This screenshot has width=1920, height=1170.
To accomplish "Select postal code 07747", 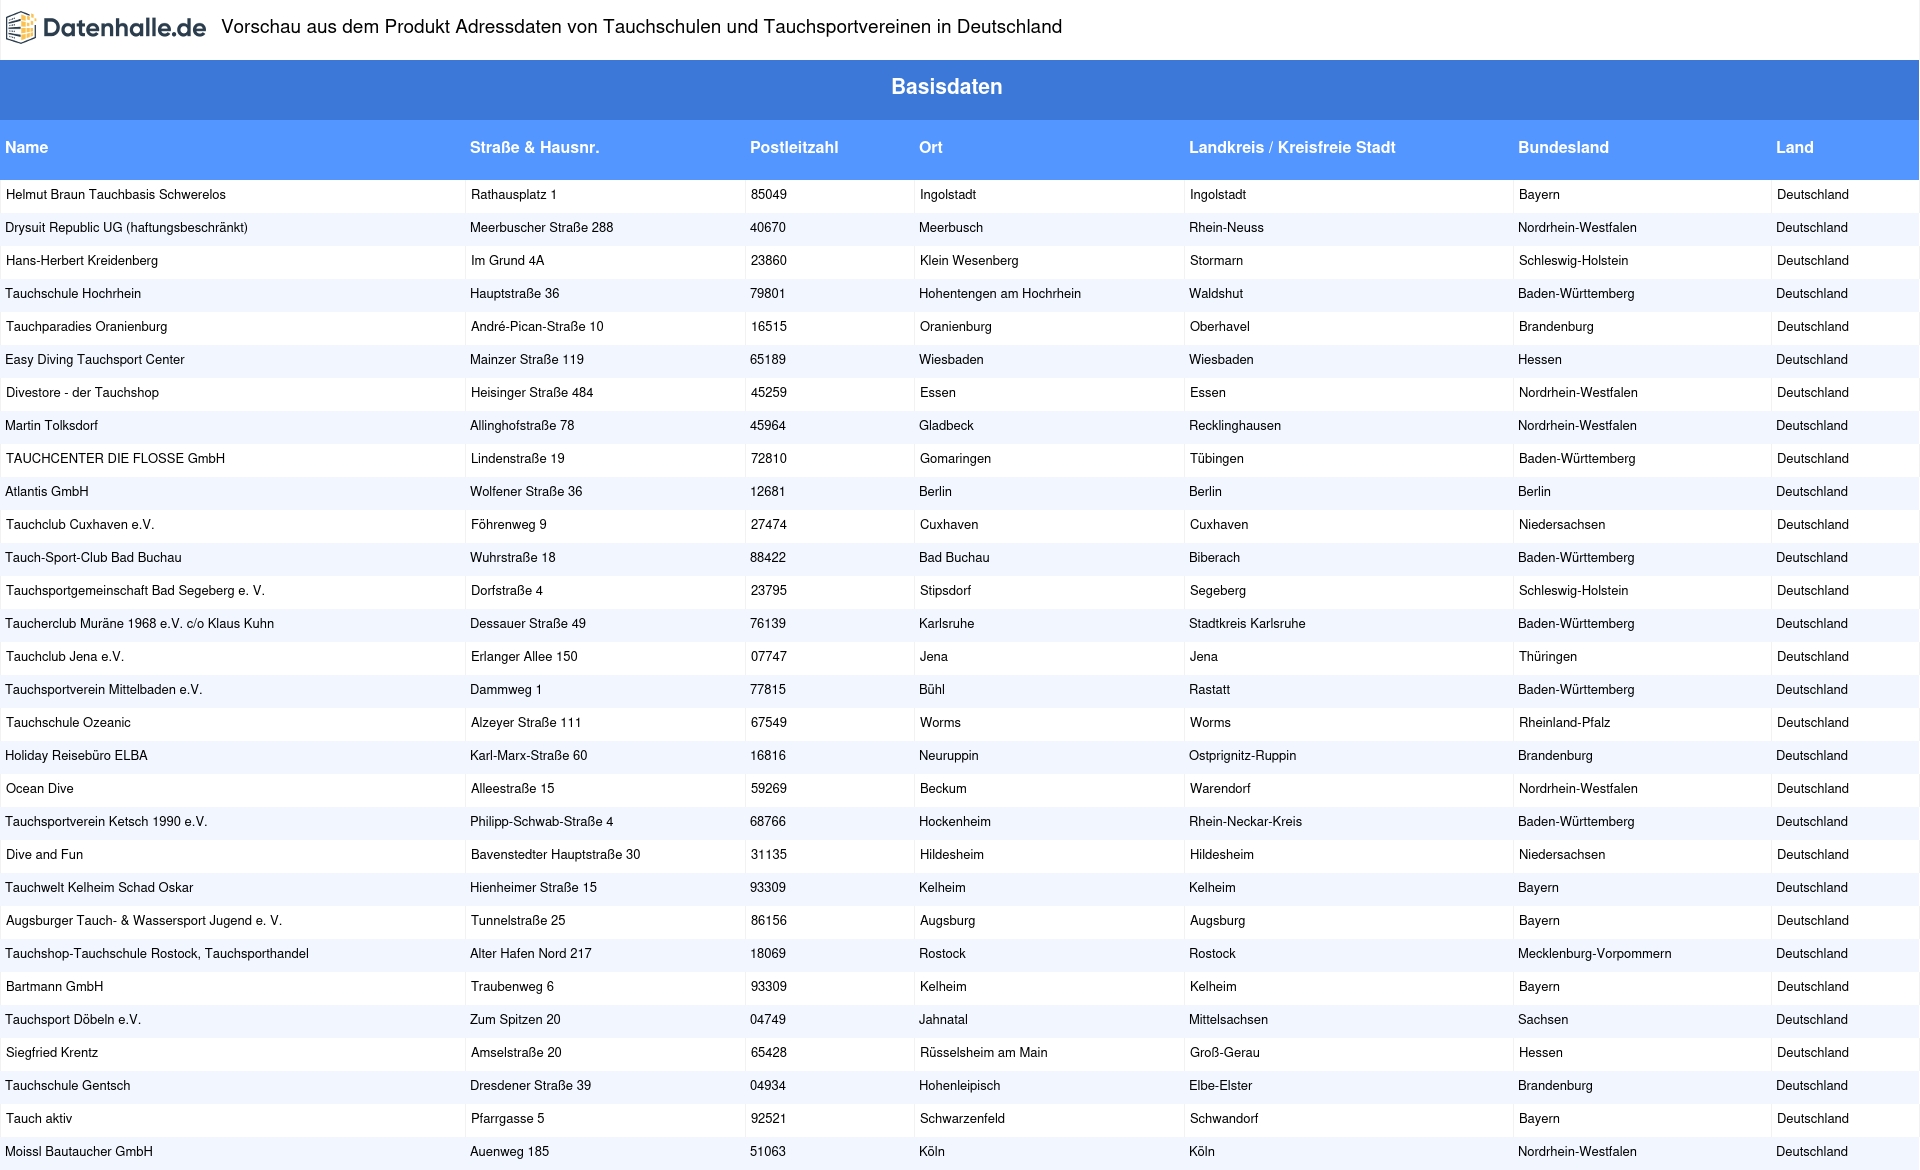I will [x=769, y=657].
